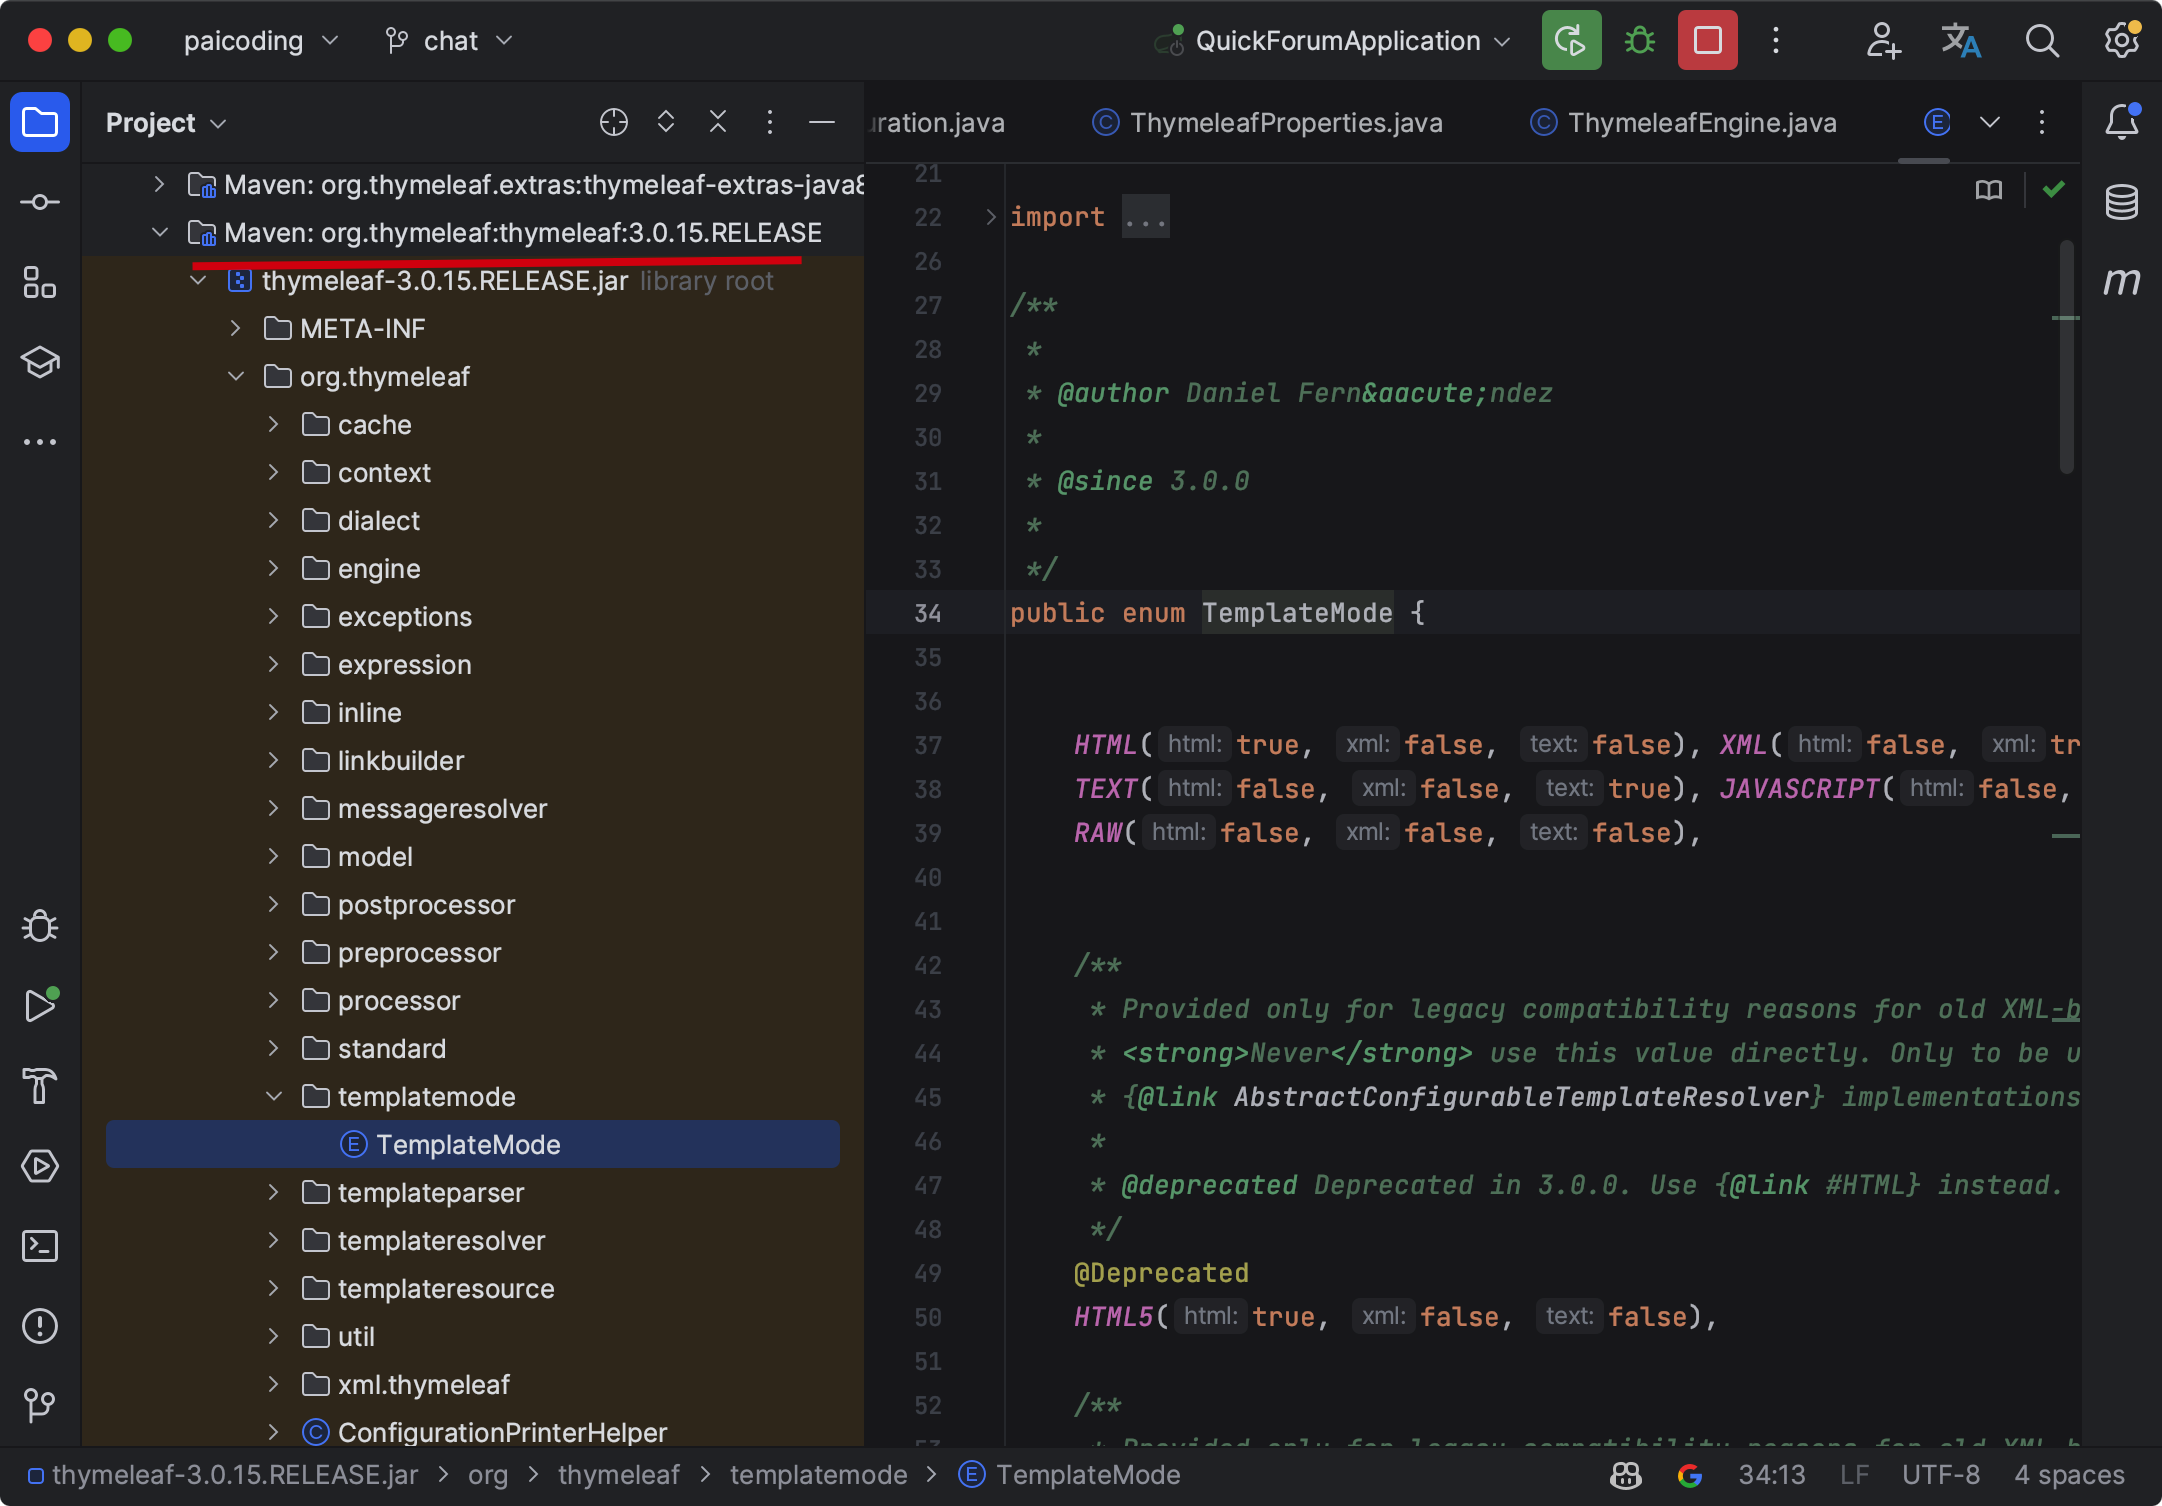Open the QuickForumApplication run configuration dropdown
This screenshot has width=2162, height=1506.
(1338, 41)
